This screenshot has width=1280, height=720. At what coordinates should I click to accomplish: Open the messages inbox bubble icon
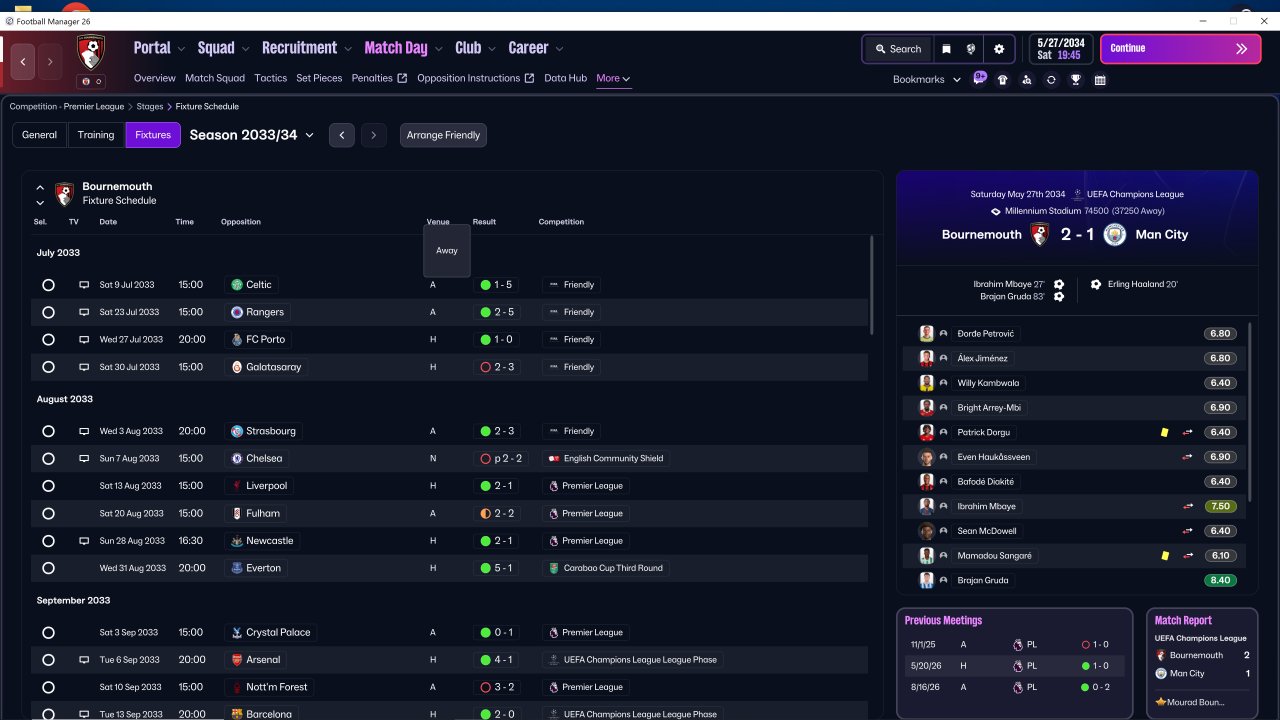(x=980, y=79)
